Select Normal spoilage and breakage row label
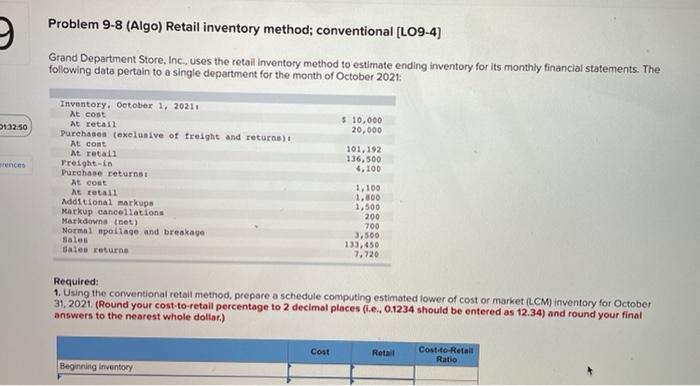700x386 pixels. [x=133, y=232]
